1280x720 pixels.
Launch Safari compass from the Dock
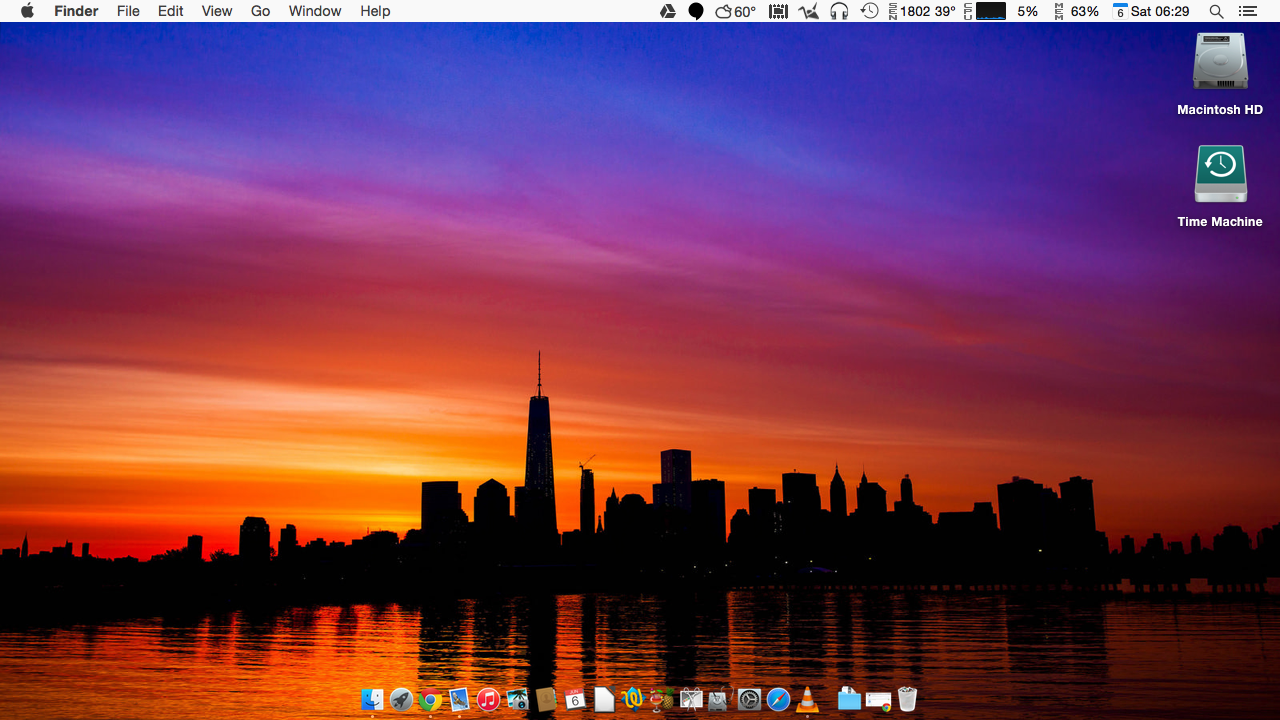(778, 699)
